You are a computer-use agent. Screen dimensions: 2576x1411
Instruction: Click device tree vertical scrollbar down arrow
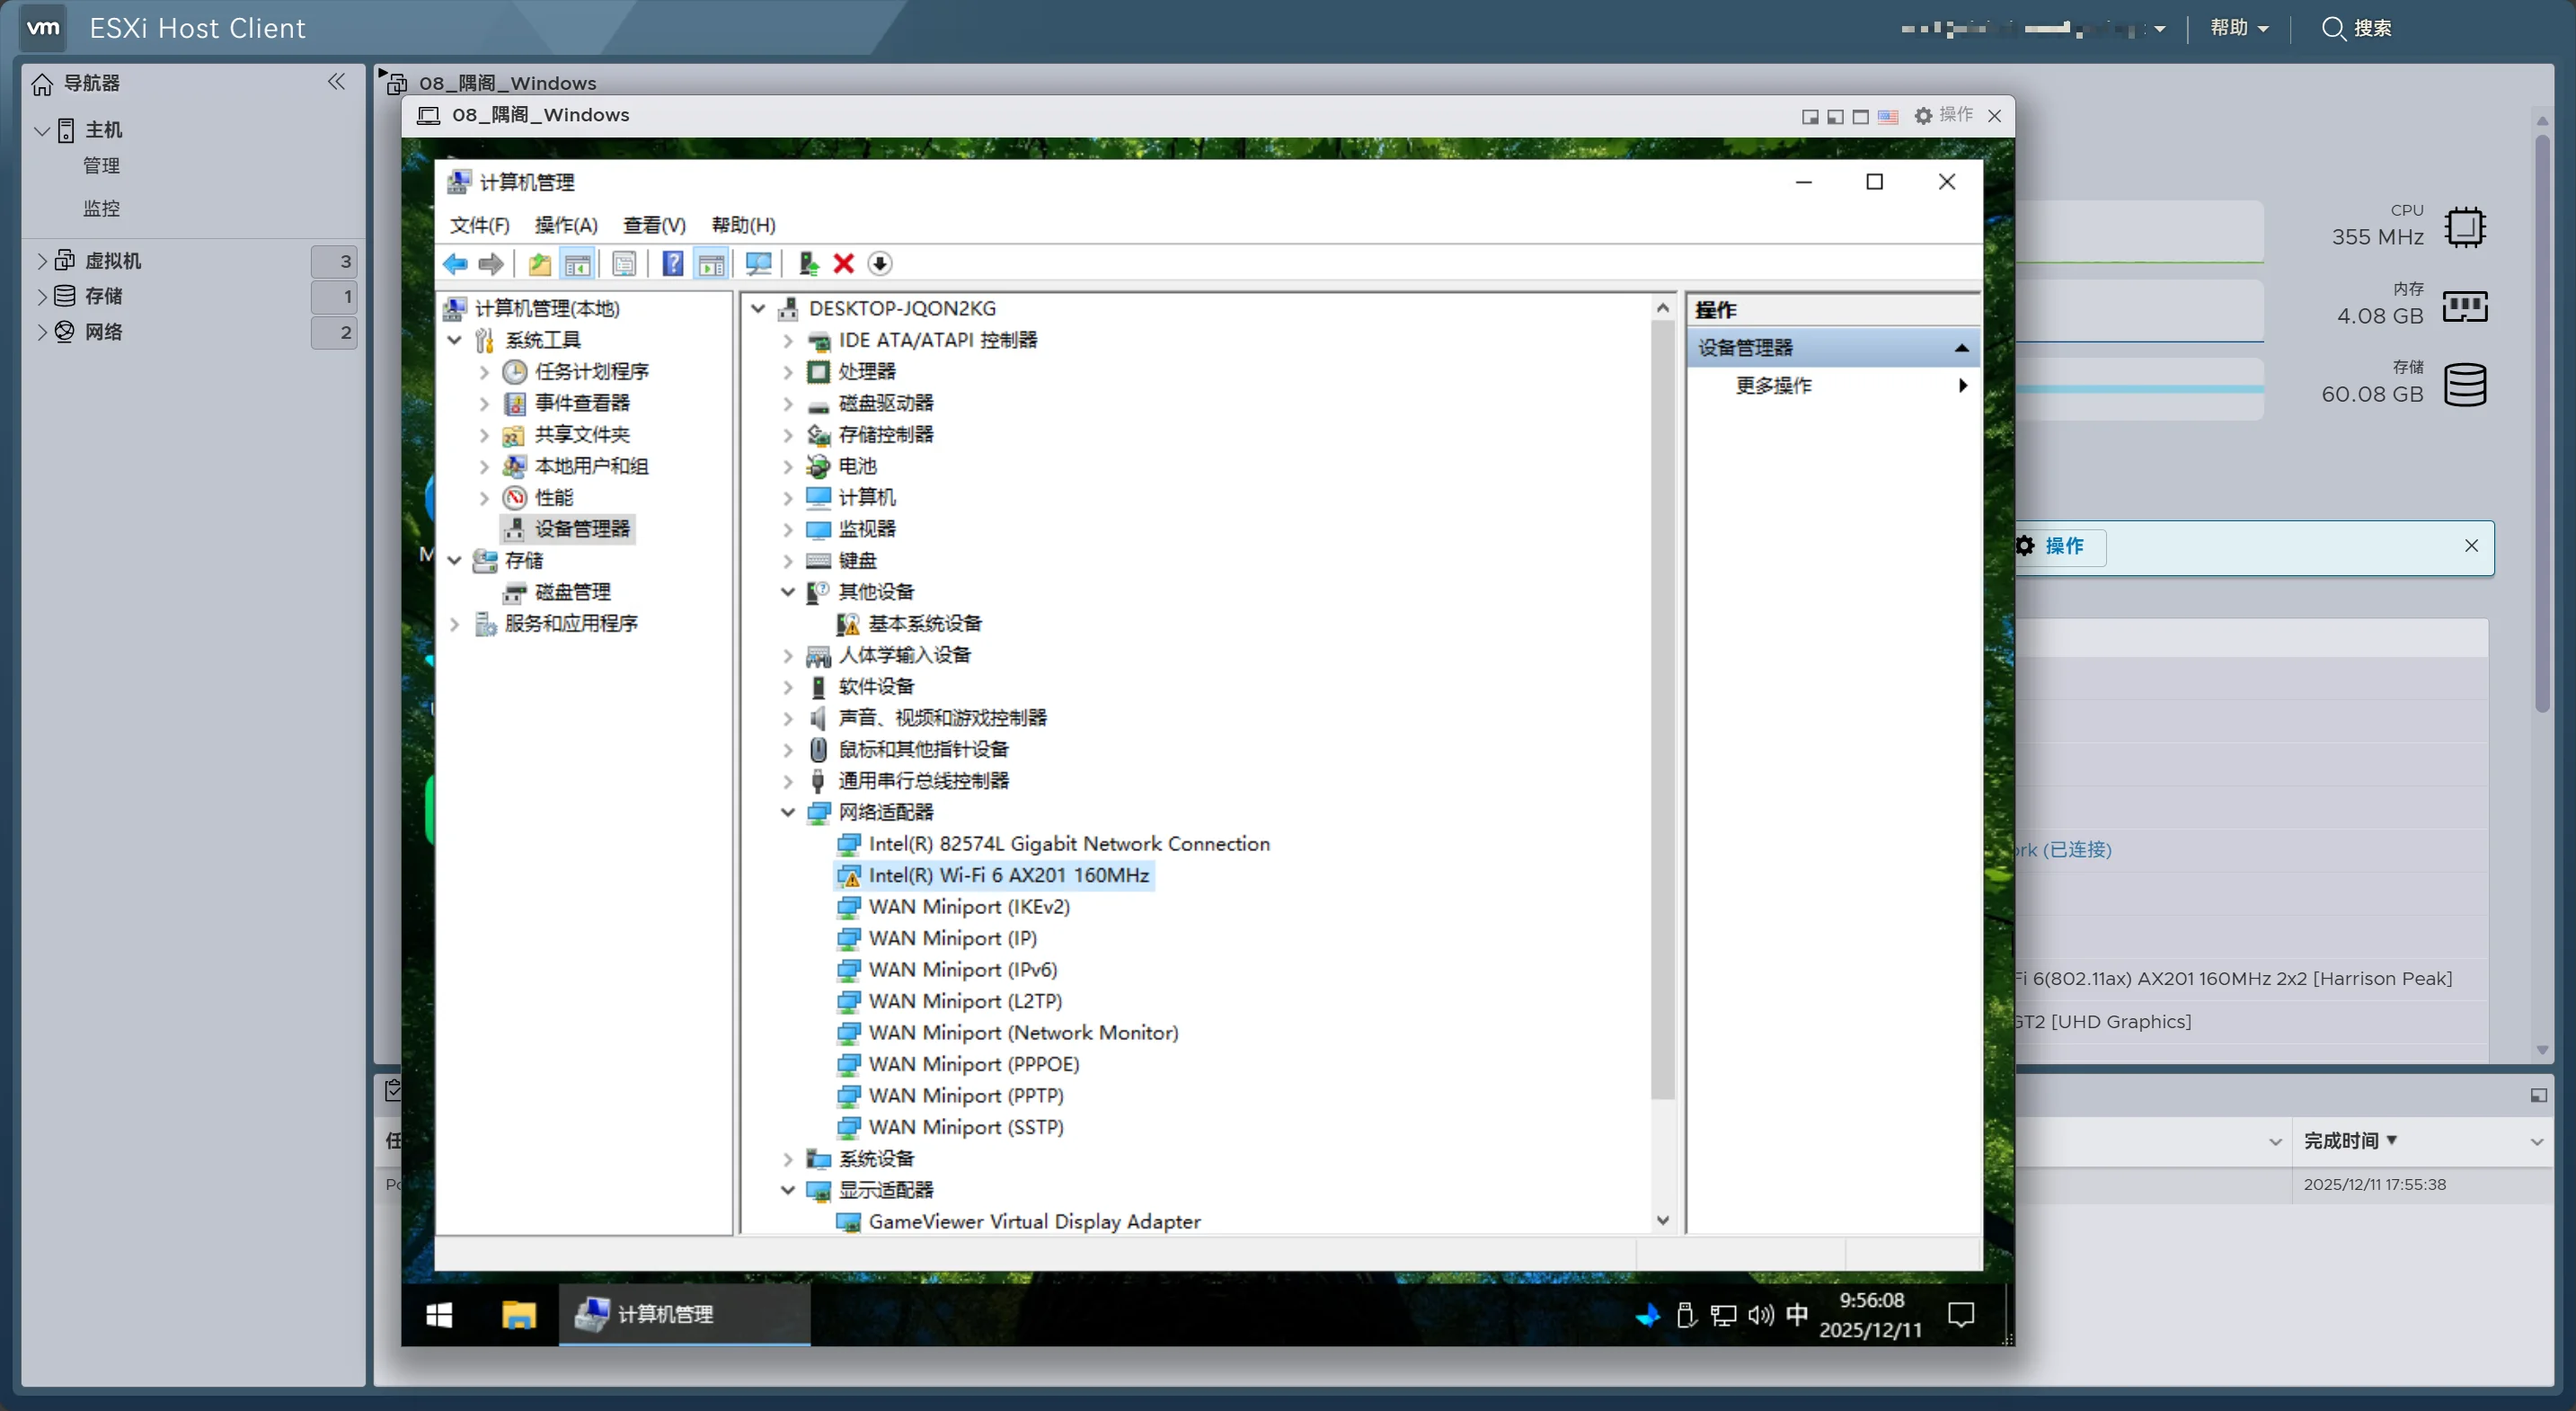pos(1662,1220)
